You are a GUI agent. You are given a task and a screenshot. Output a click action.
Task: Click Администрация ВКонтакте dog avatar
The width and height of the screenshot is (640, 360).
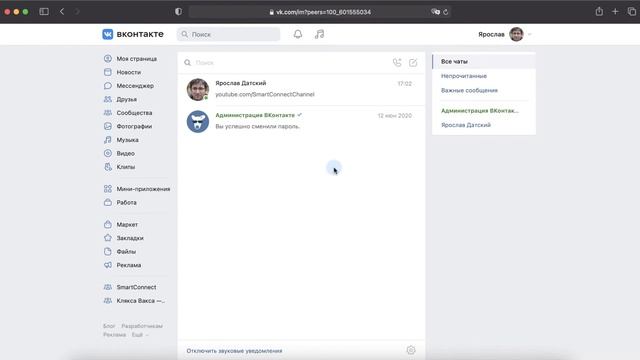click(198, 122)
